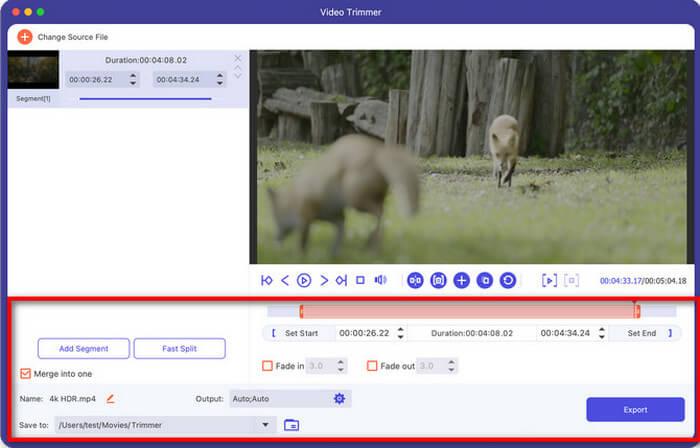This screenshot has width=700, height=448.
Task: Click the Change Source File plus icon
Action: 24,37
